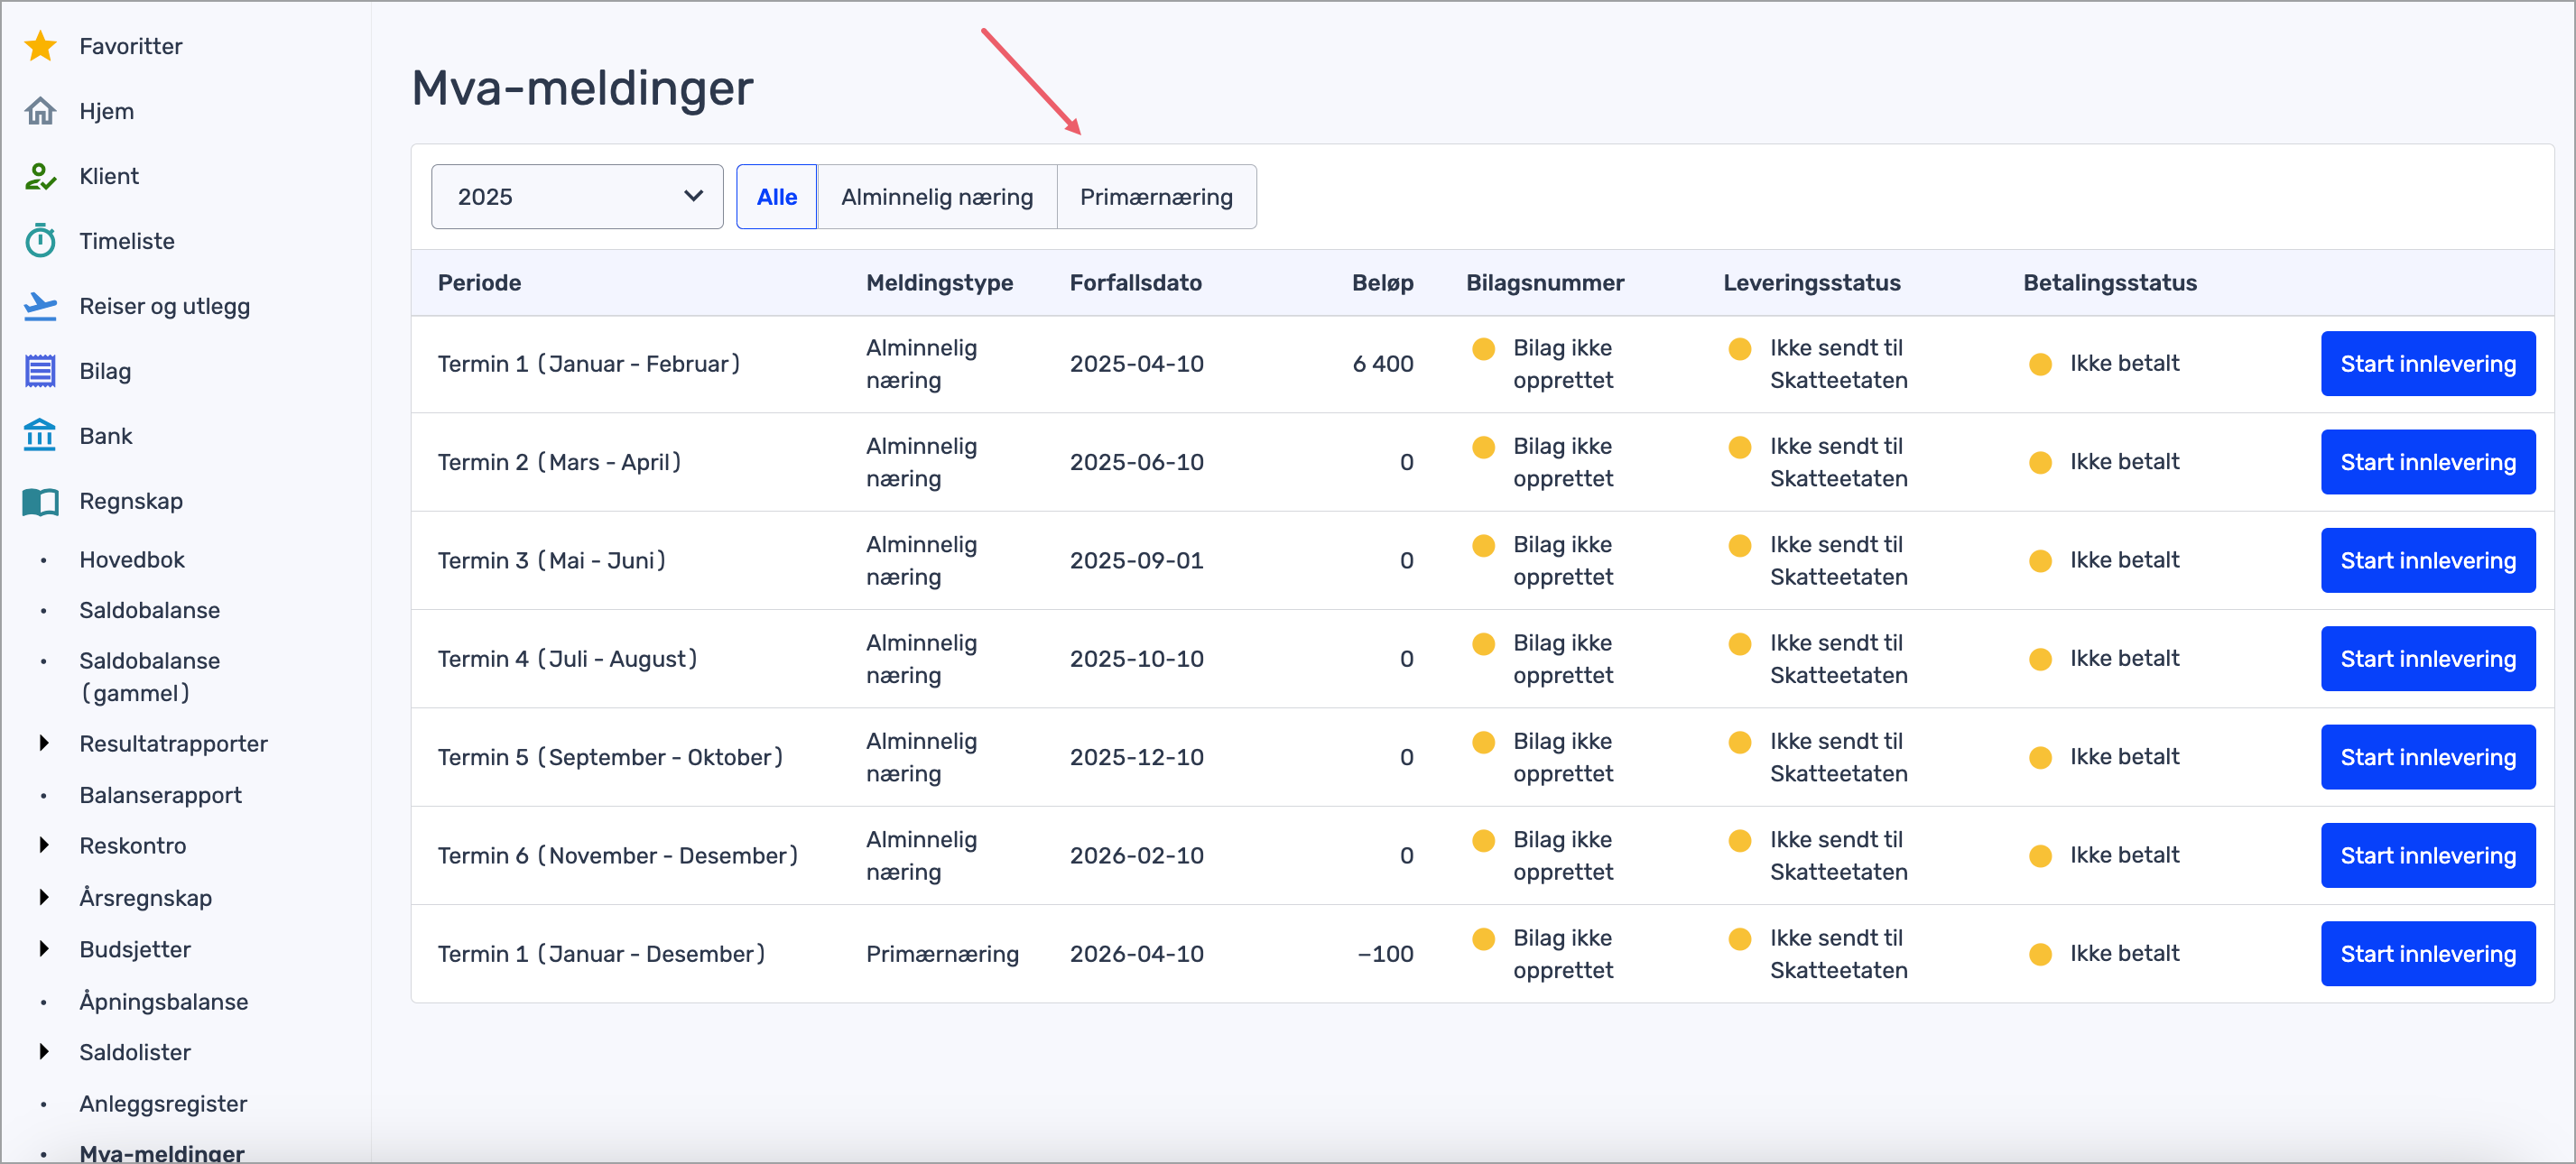Open Mva-meldinger in sidebar

point(162,1153)
